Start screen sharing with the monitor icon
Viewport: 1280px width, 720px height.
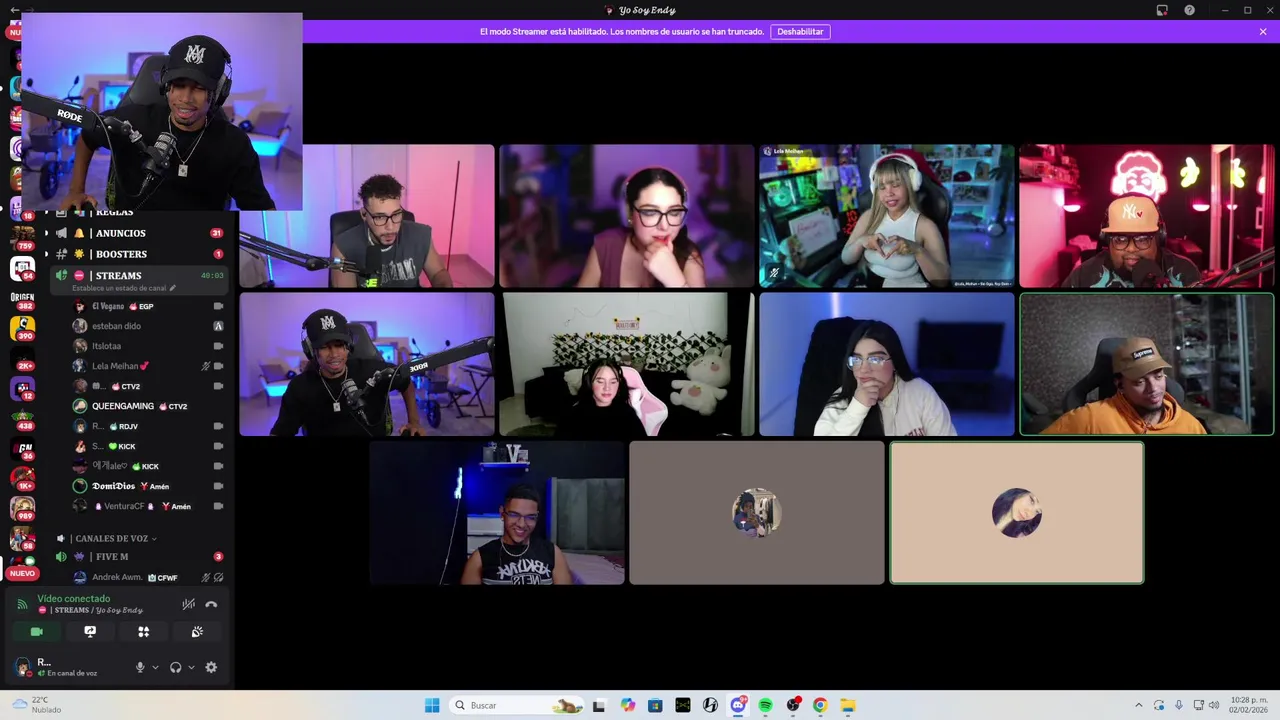click(x=90, y=632)
